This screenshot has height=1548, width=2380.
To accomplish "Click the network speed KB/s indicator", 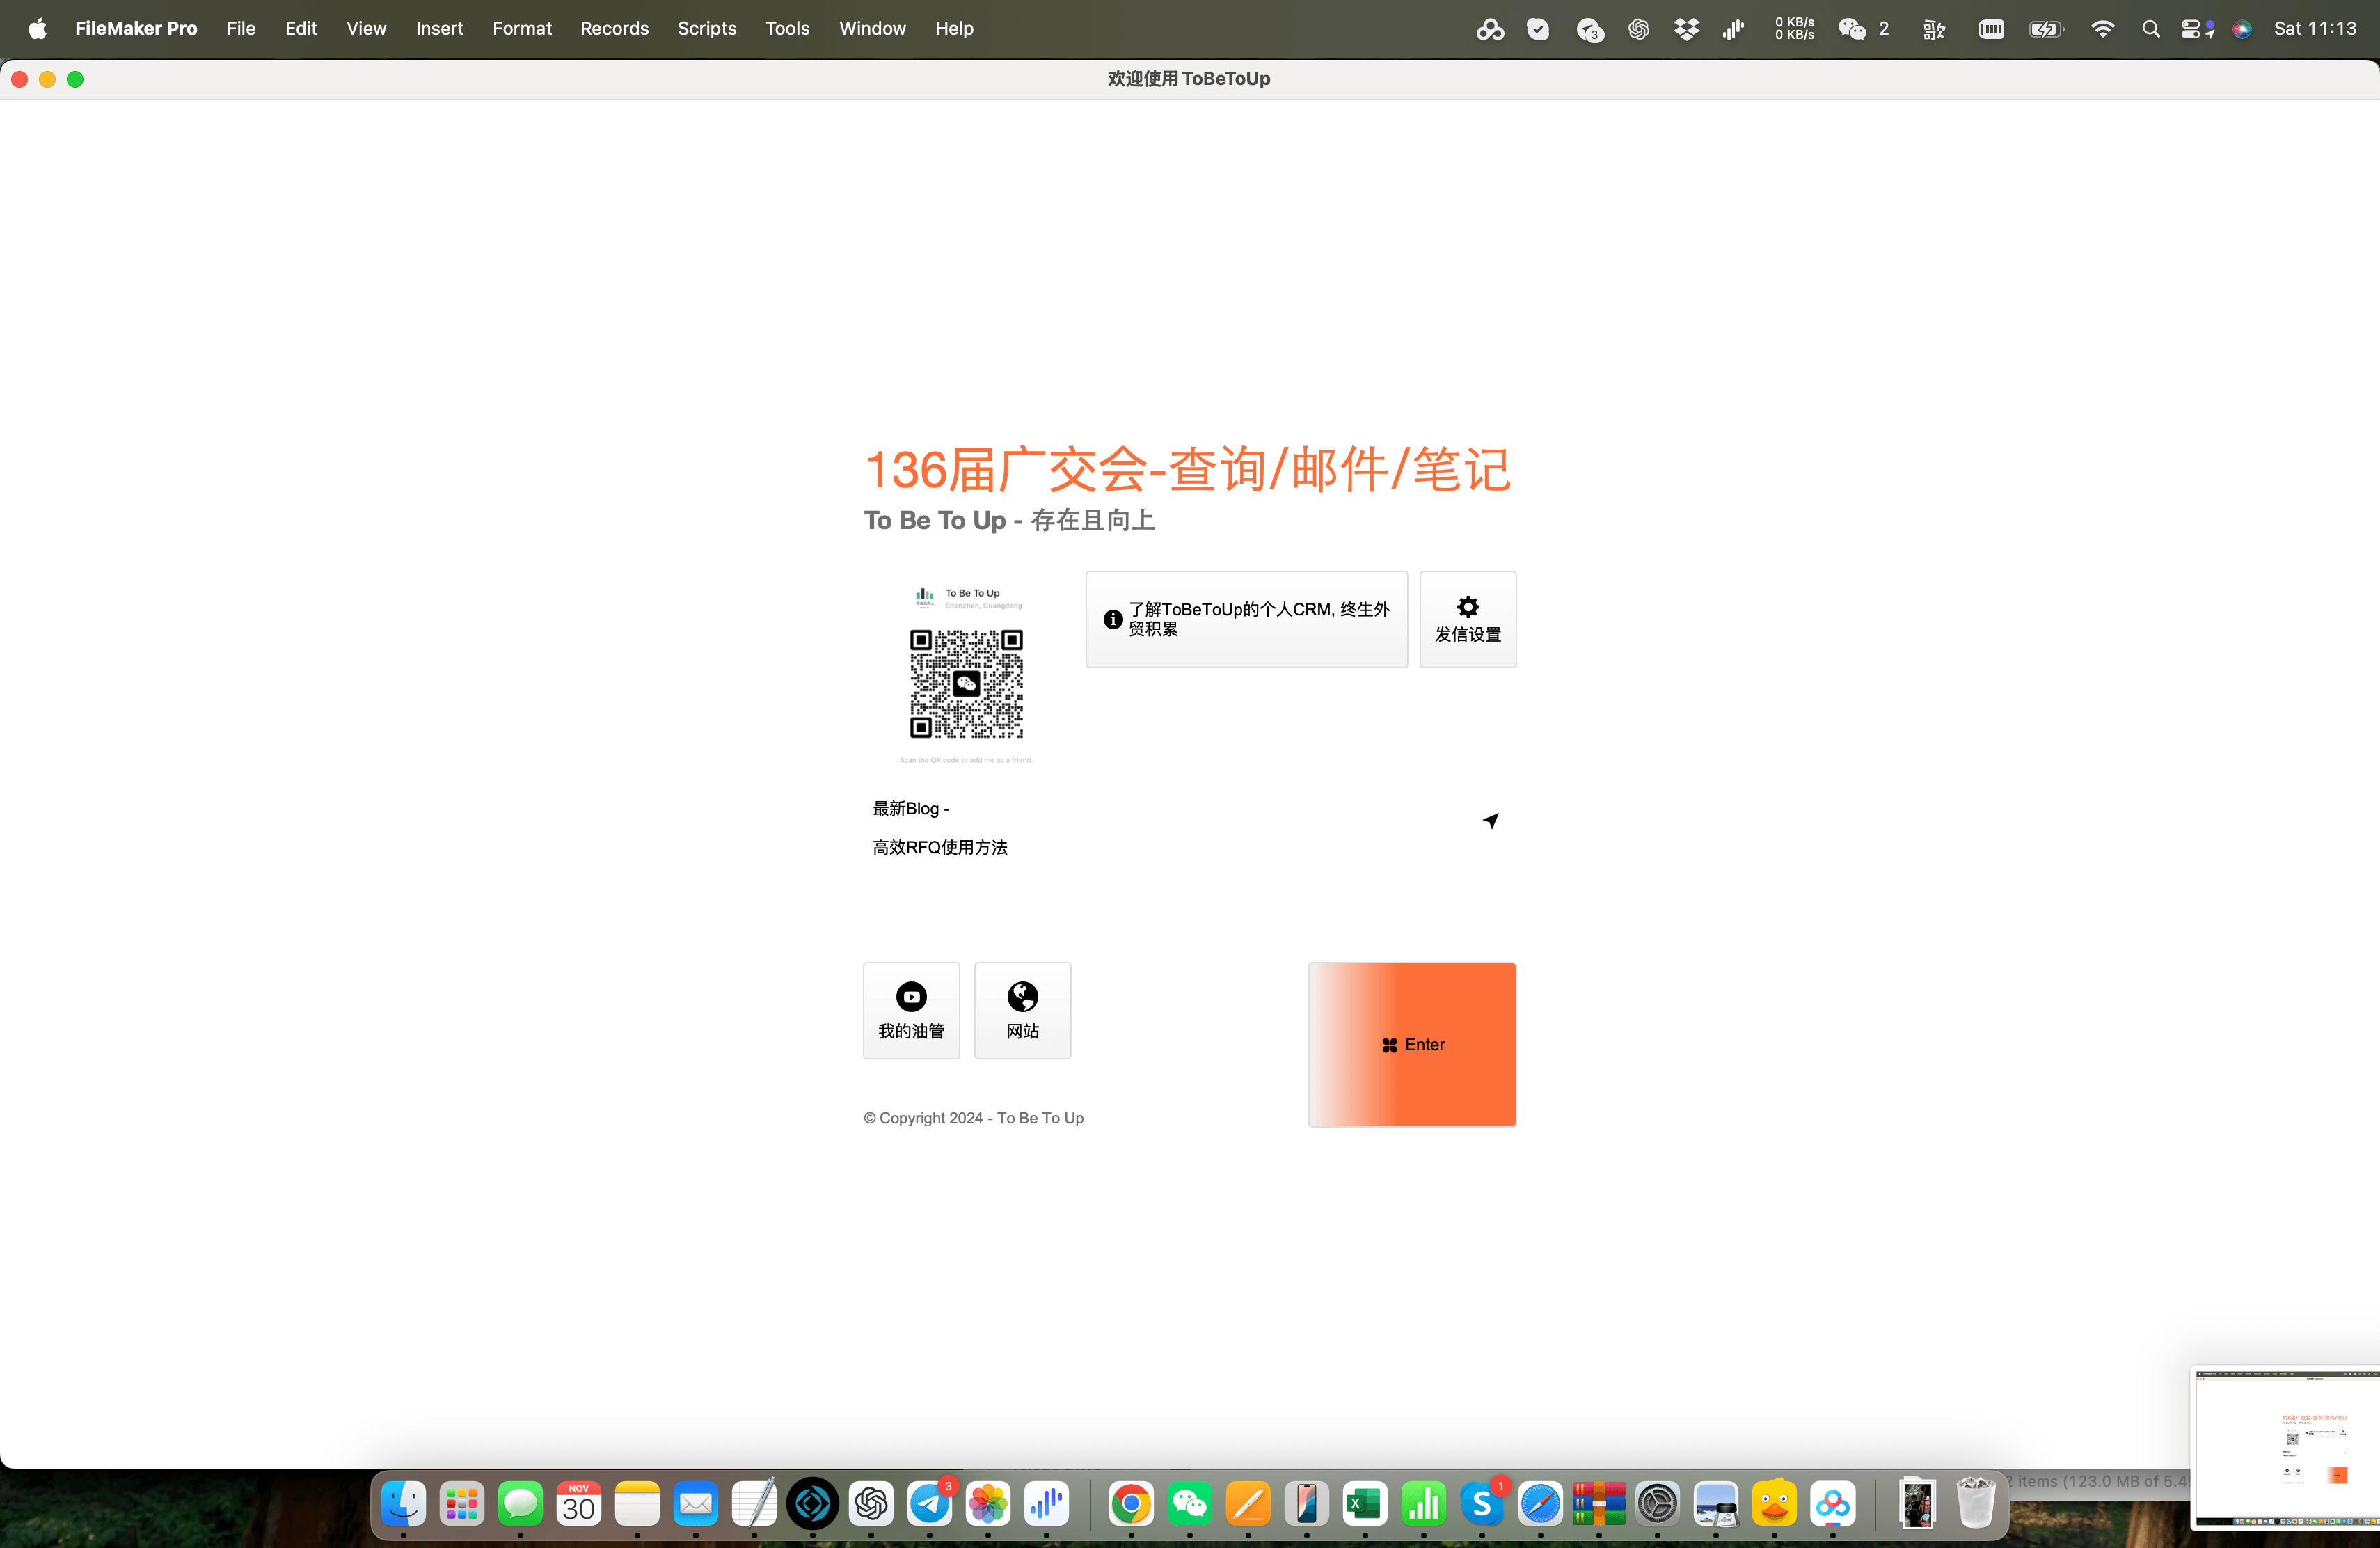I will [x=1794, y=29].
